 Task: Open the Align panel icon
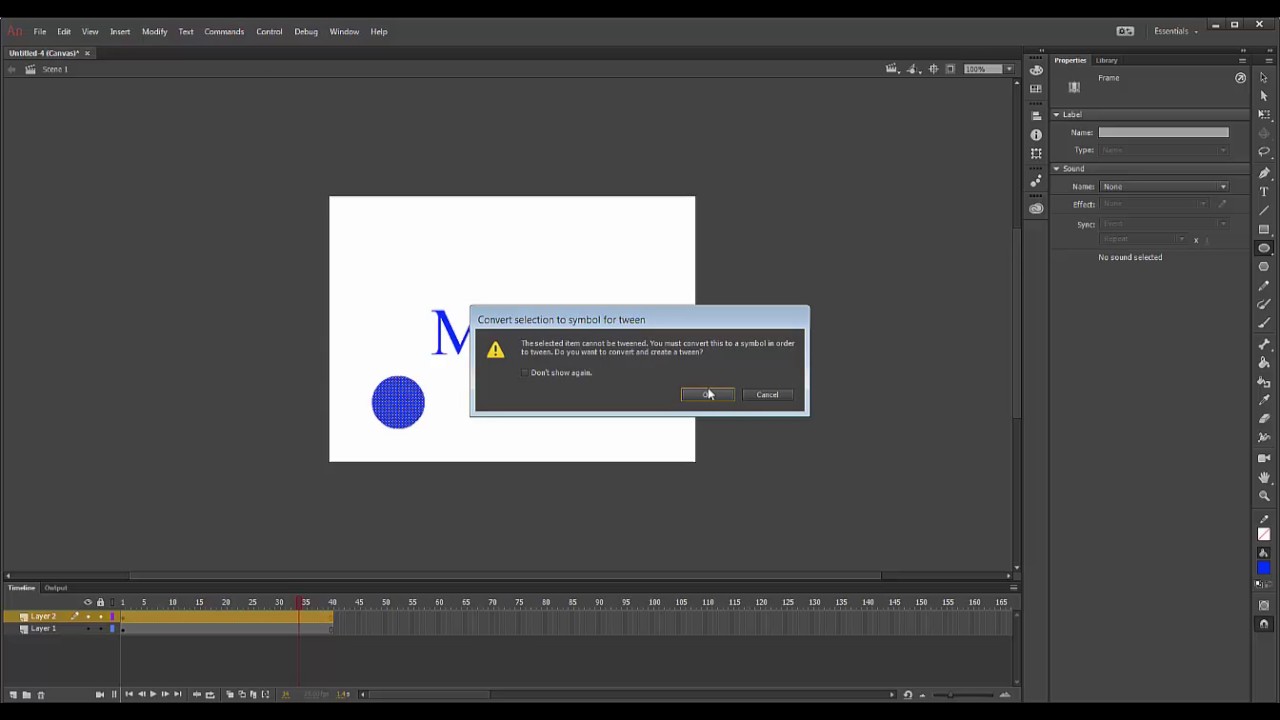pyautogui.click(x=1036, y=115)
